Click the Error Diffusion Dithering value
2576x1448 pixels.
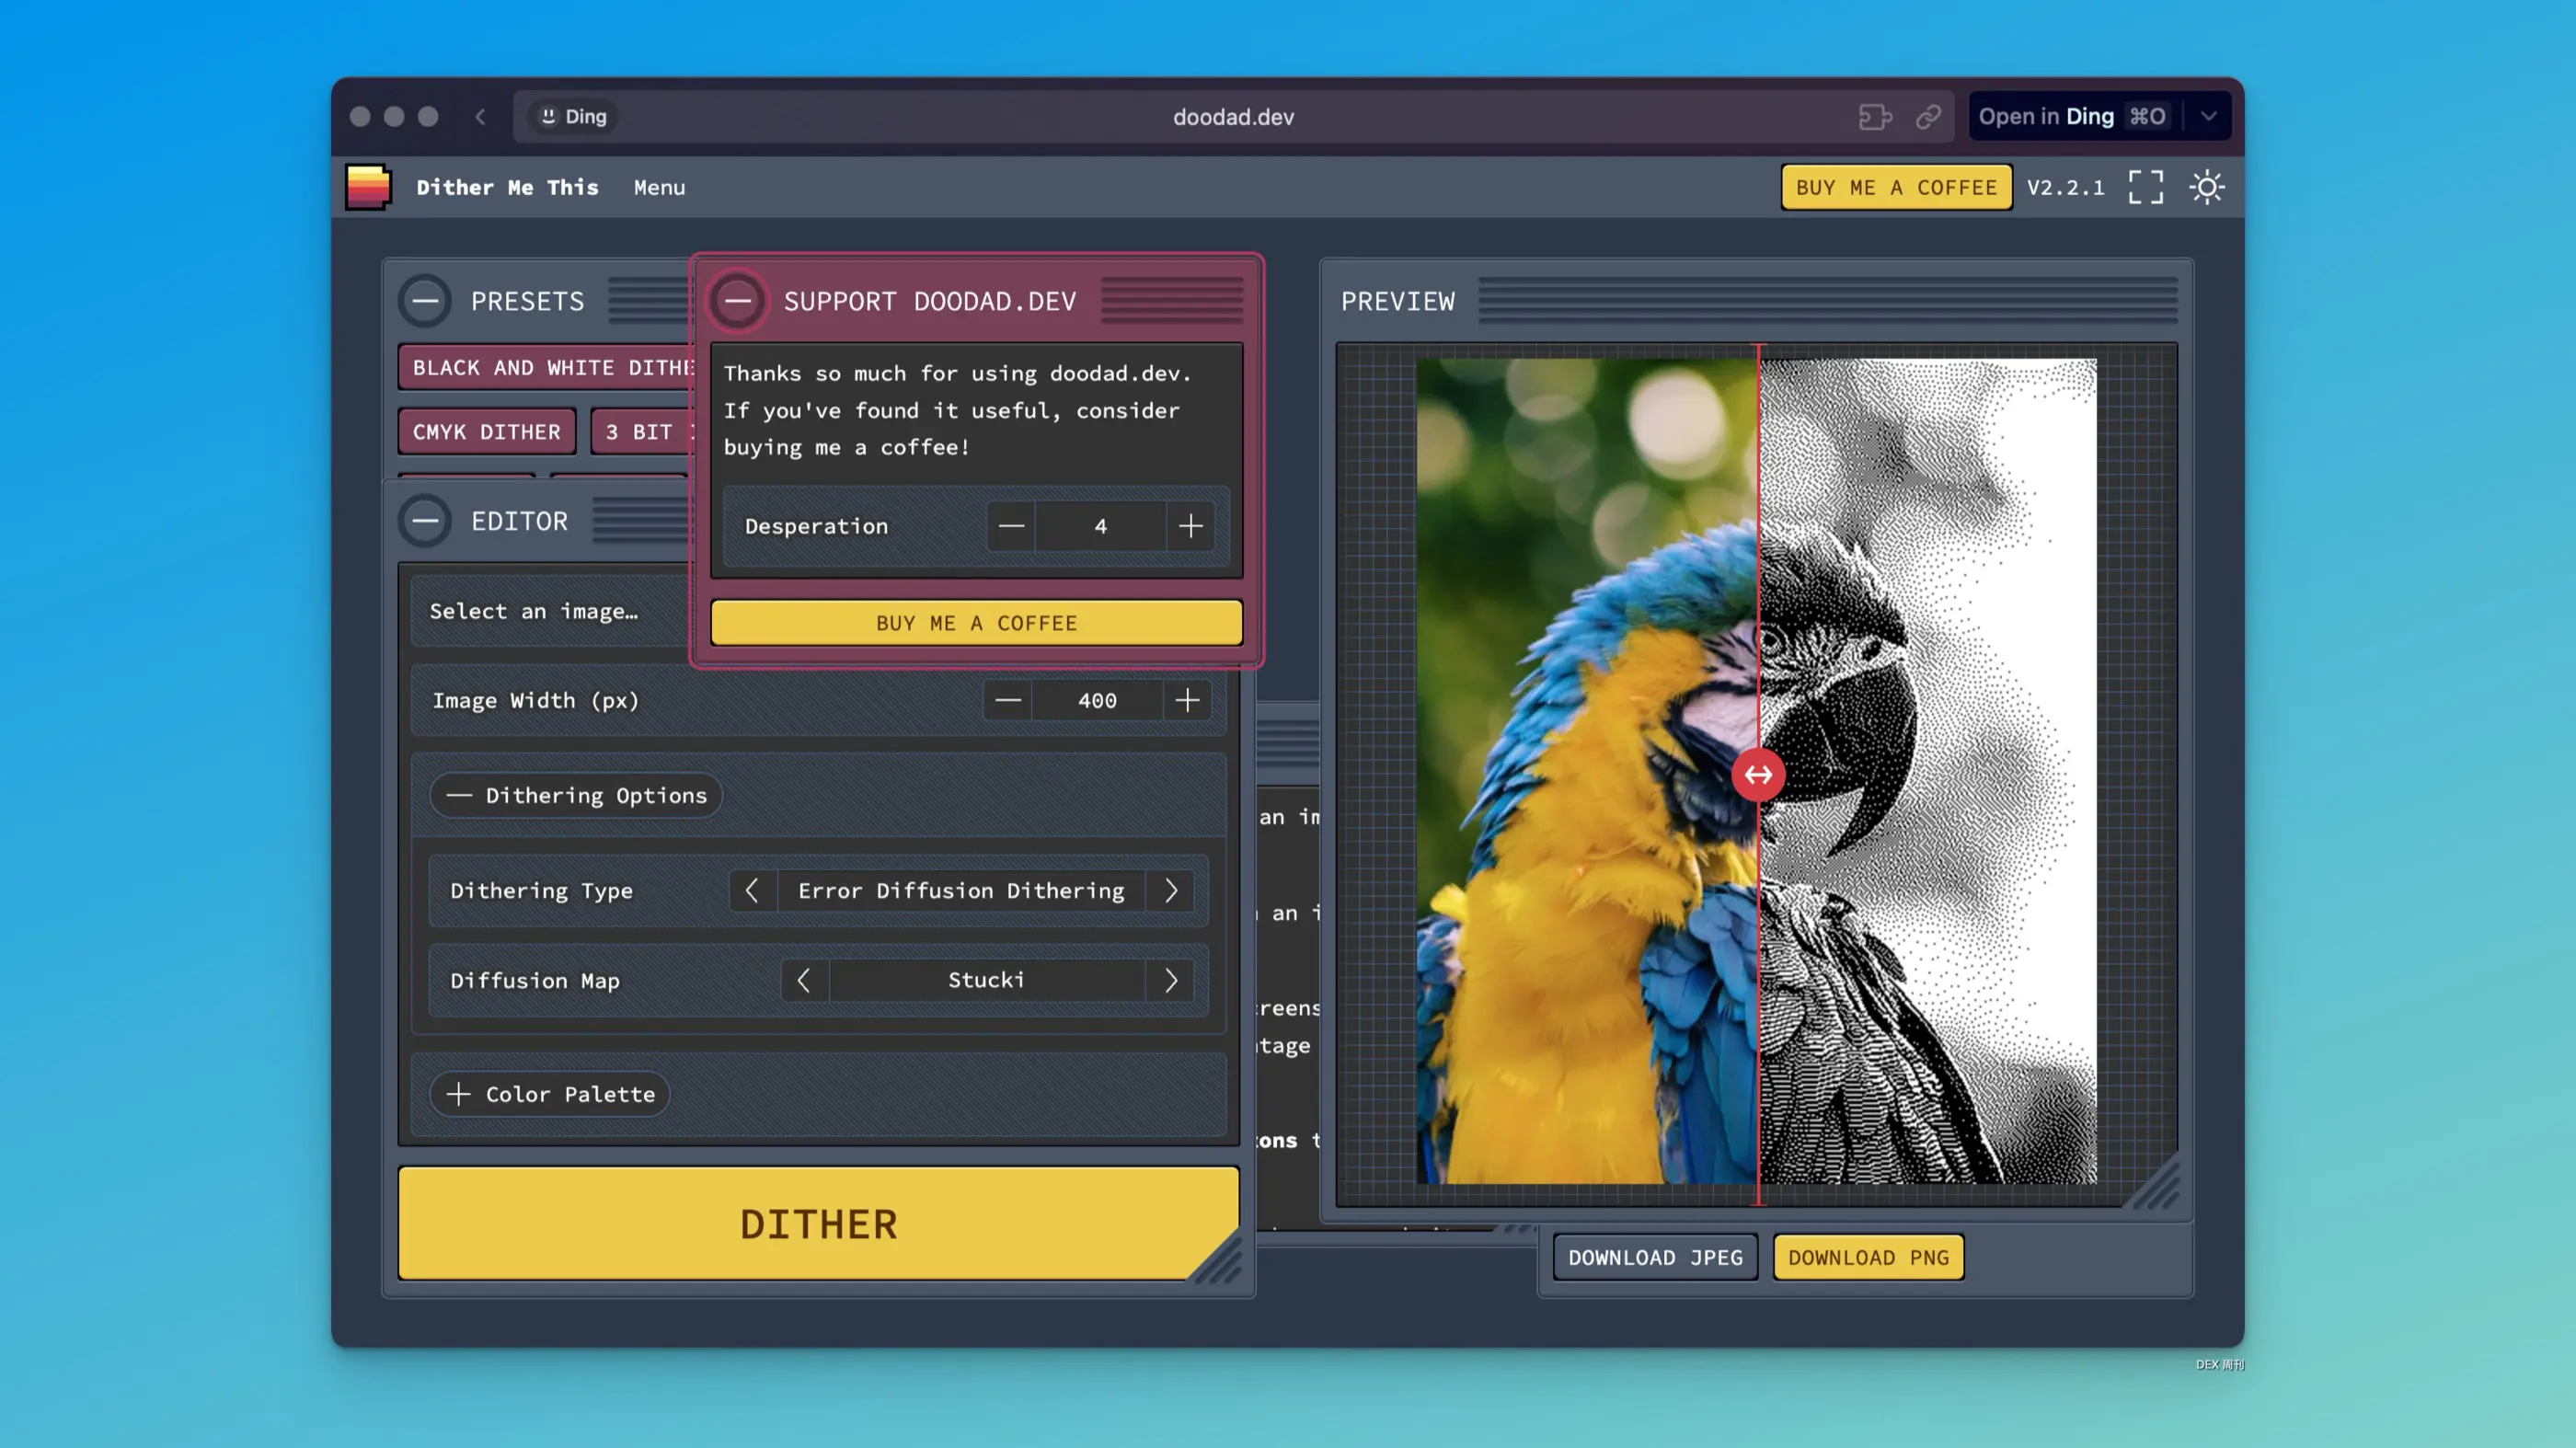[961, 890]
